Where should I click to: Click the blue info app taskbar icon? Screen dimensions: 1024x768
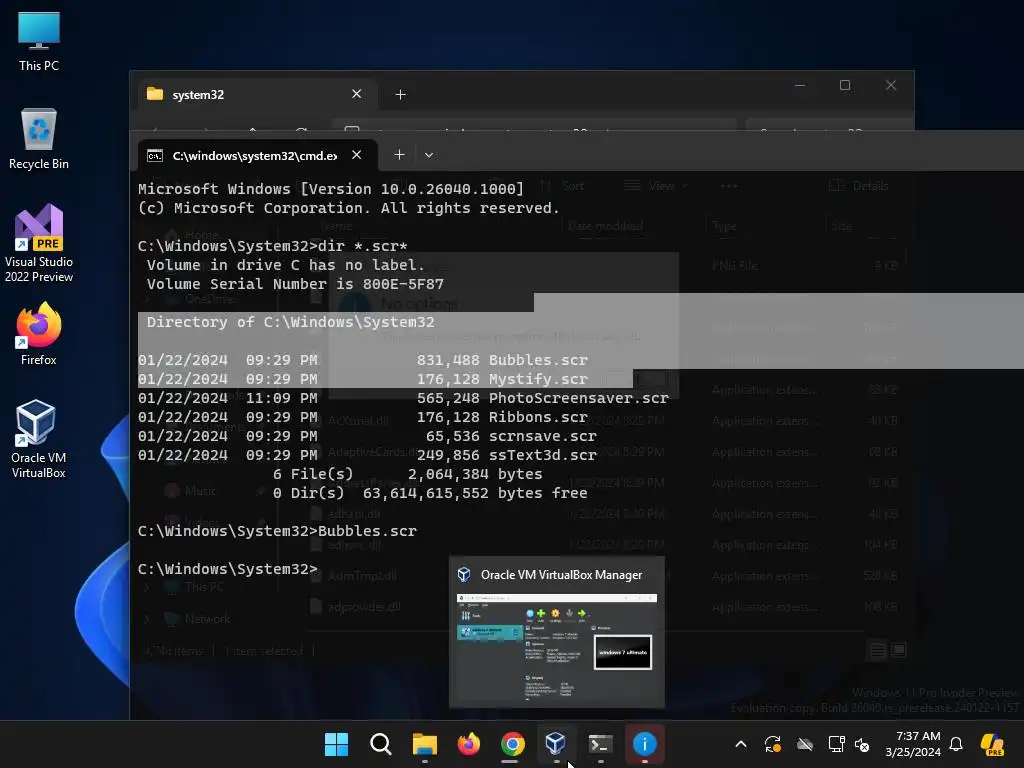point(645,744)
